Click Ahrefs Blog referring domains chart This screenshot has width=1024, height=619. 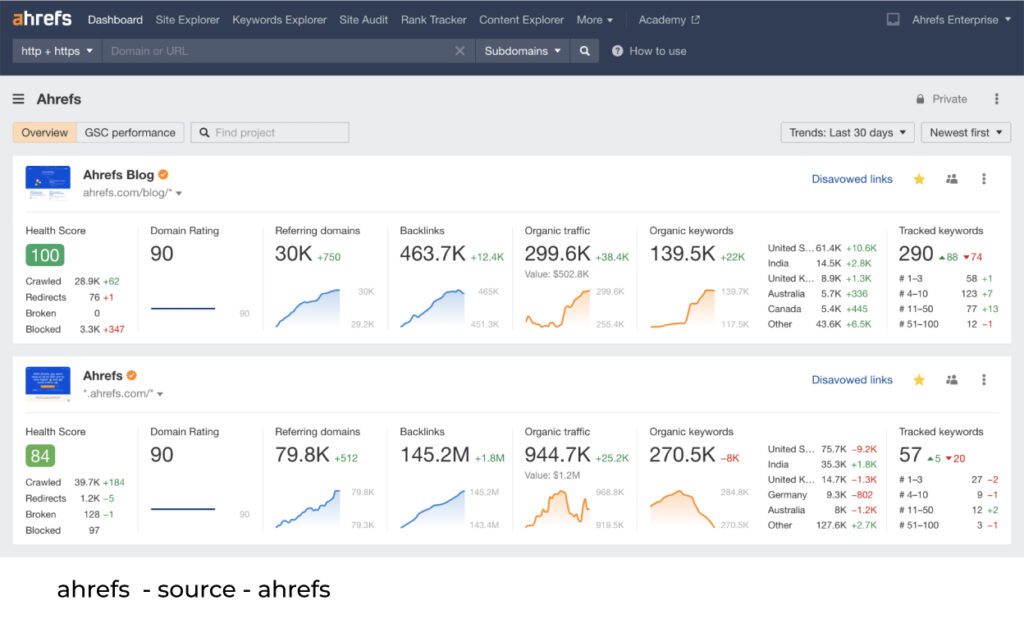pyautogui.click(x=308, y=308)
